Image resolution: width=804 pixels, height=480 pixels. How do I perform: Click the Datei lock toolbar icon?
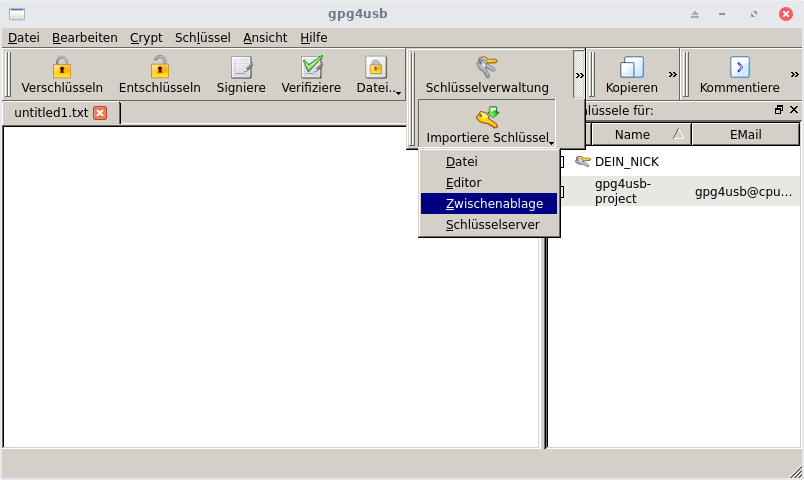(x=376, y=67)
